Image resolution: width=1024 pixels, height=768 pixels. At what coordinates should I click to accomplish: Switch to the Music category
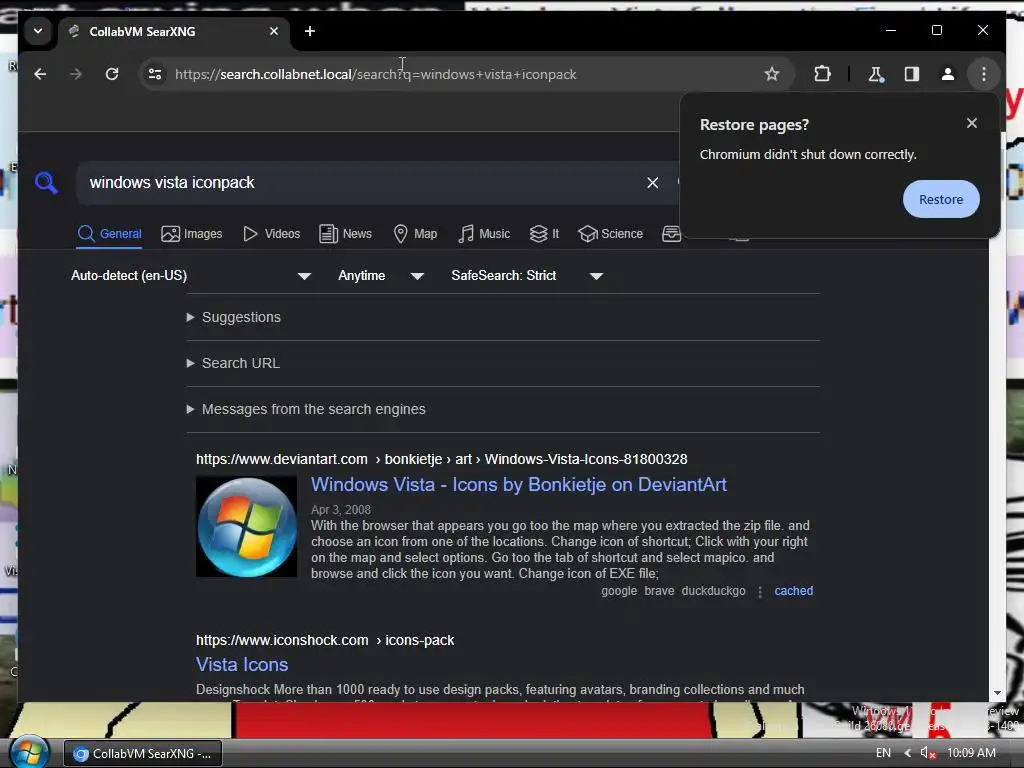[484, 234]
